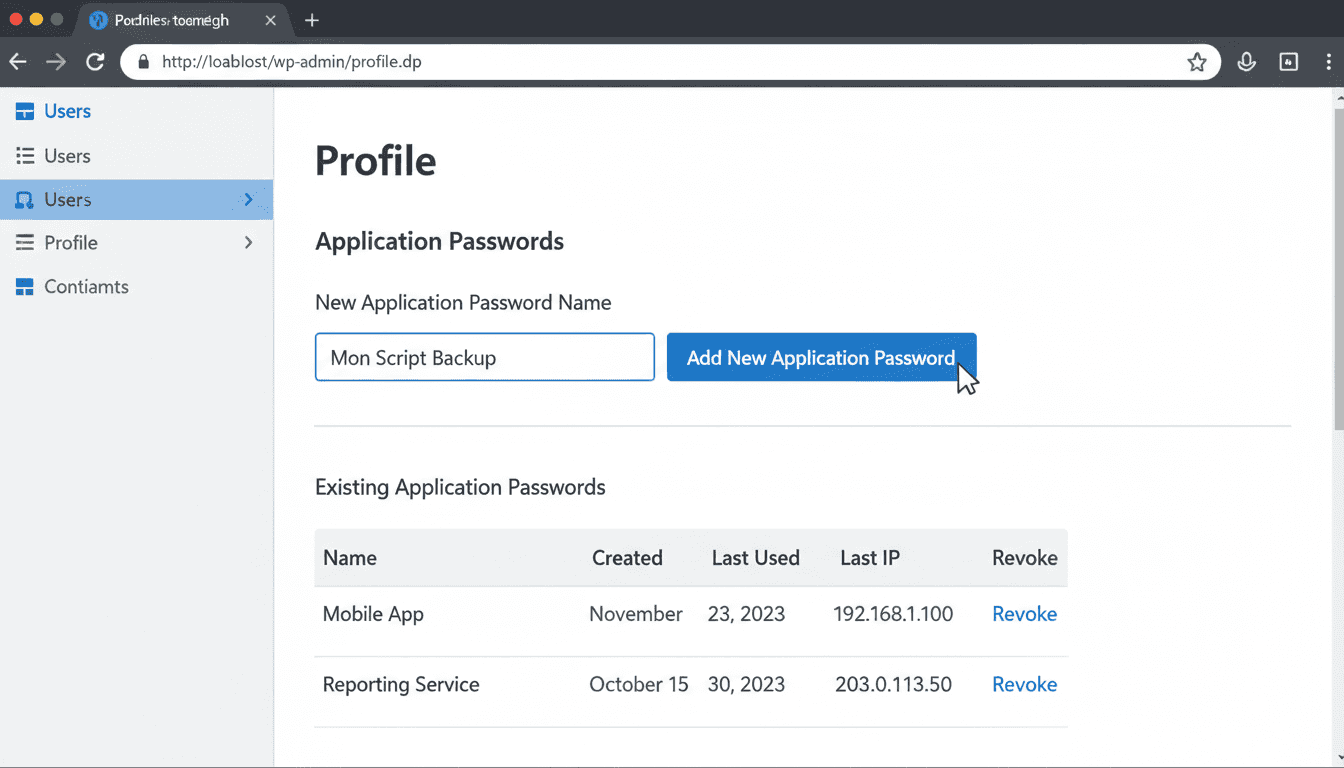
Task: Click the Reporting Service name cell
Action: point(401,685)
